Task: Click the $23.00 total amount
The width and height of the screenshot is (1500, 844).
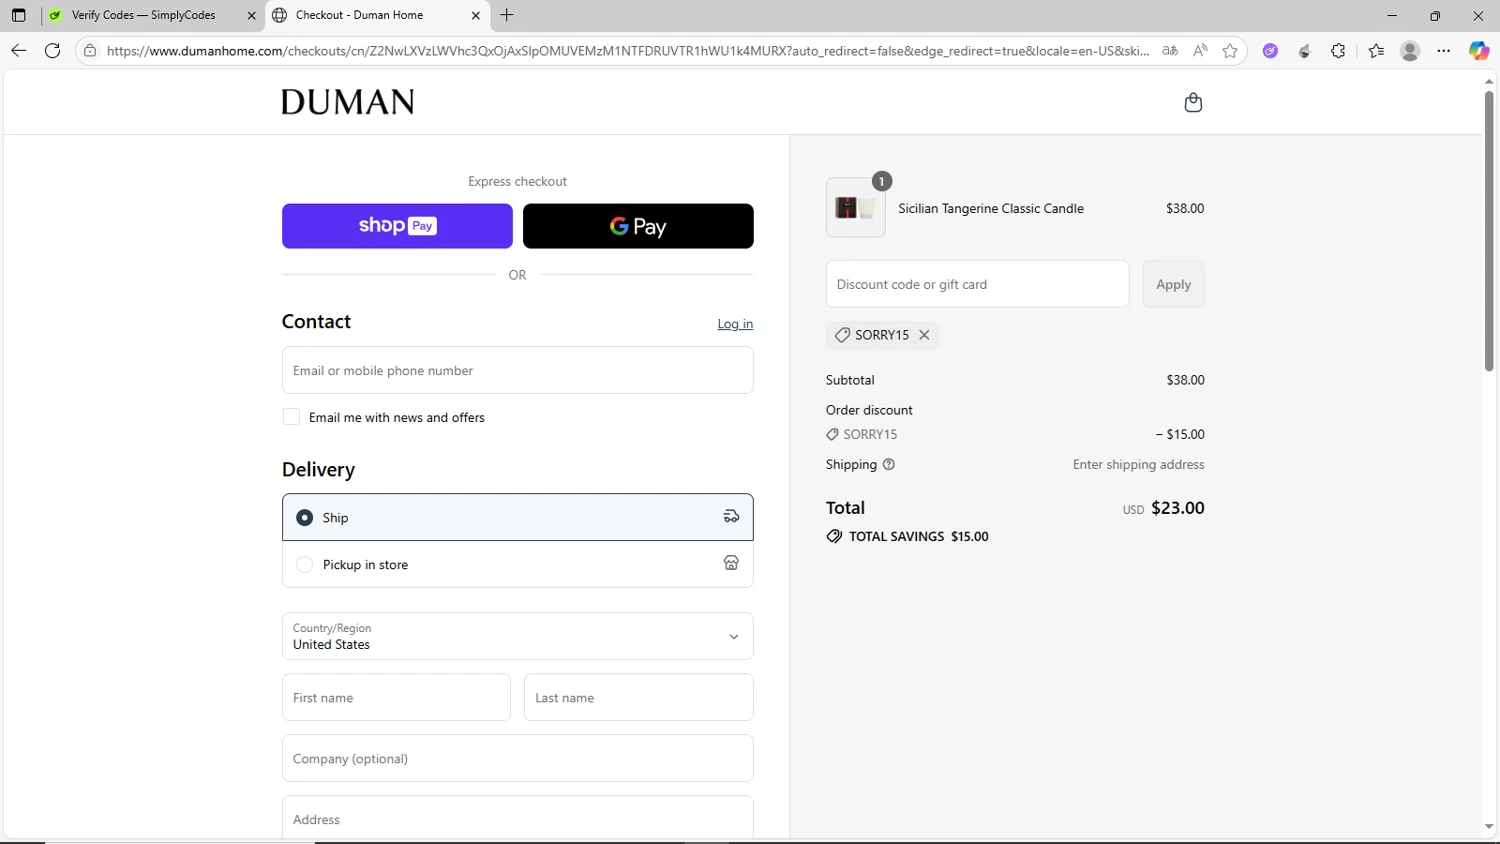Action: (x=1178, y=508)
